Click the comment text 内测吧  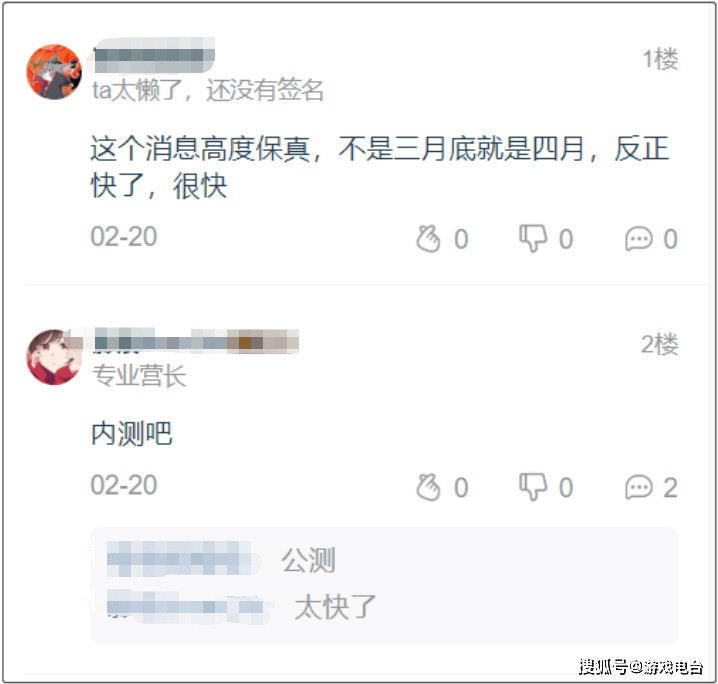[131, 433]
